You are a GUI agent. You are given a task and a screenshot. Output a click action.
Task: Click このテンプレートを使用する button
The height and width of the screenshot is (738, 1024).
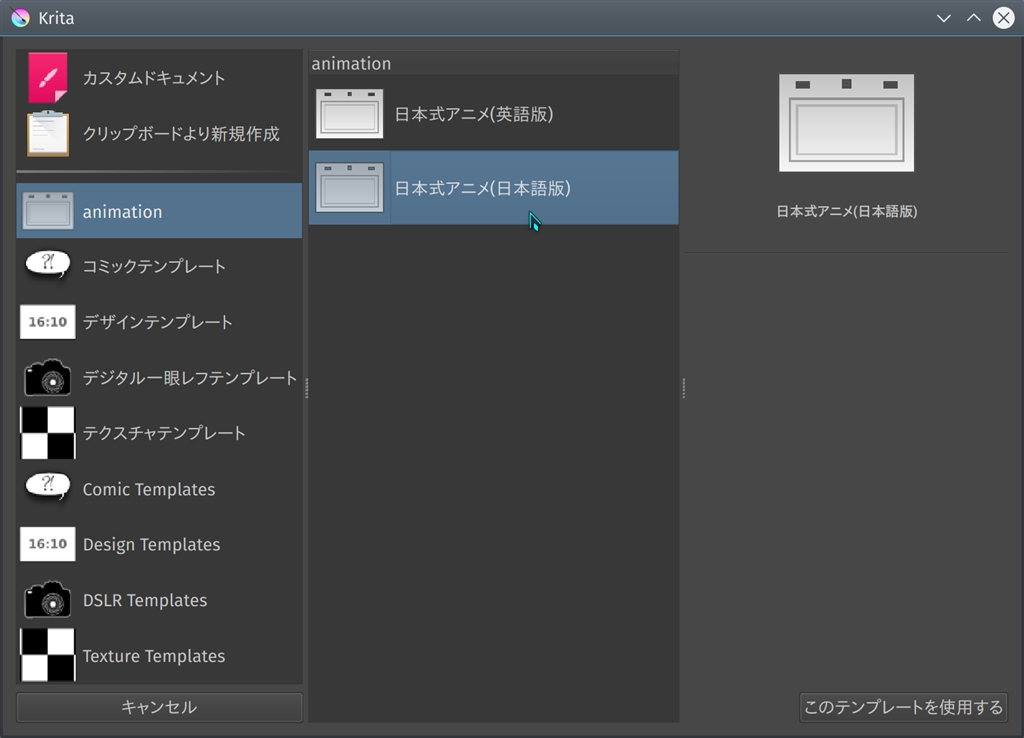[903, 707]
